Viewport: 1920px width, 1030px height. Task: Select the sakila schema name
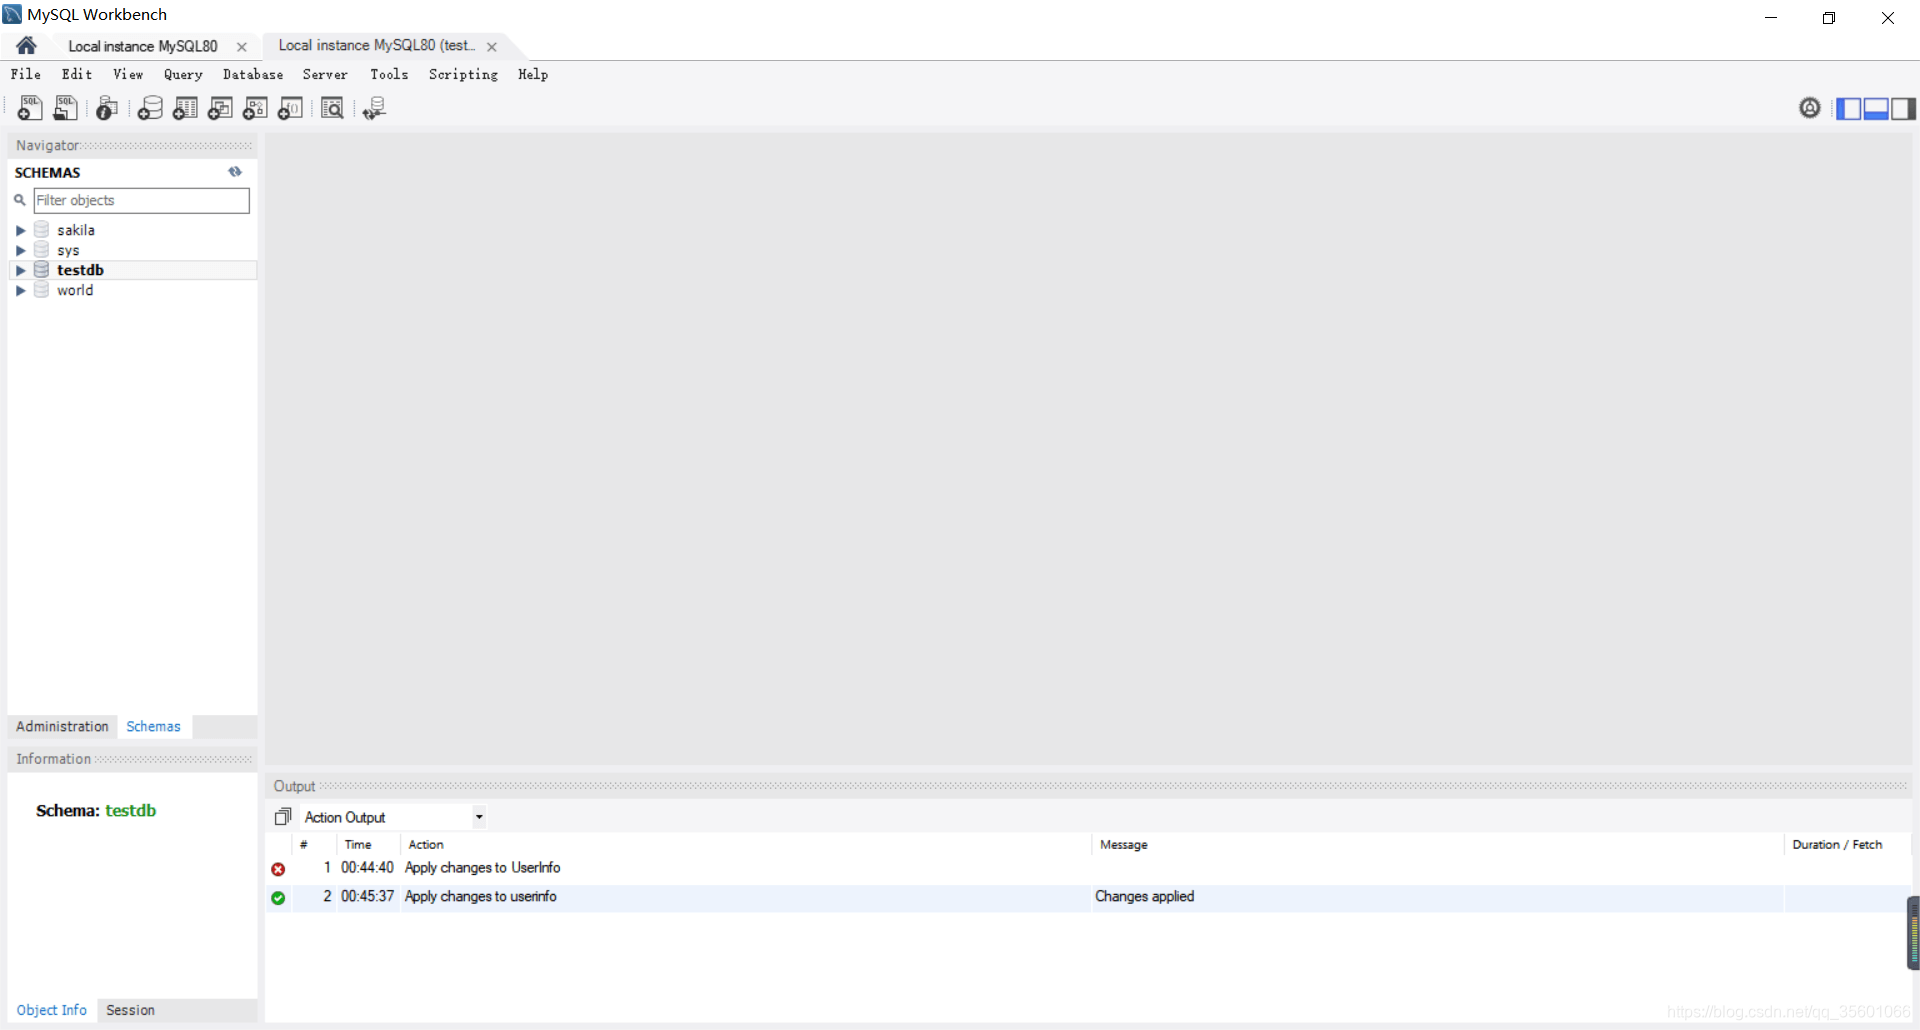click(76, 230)
